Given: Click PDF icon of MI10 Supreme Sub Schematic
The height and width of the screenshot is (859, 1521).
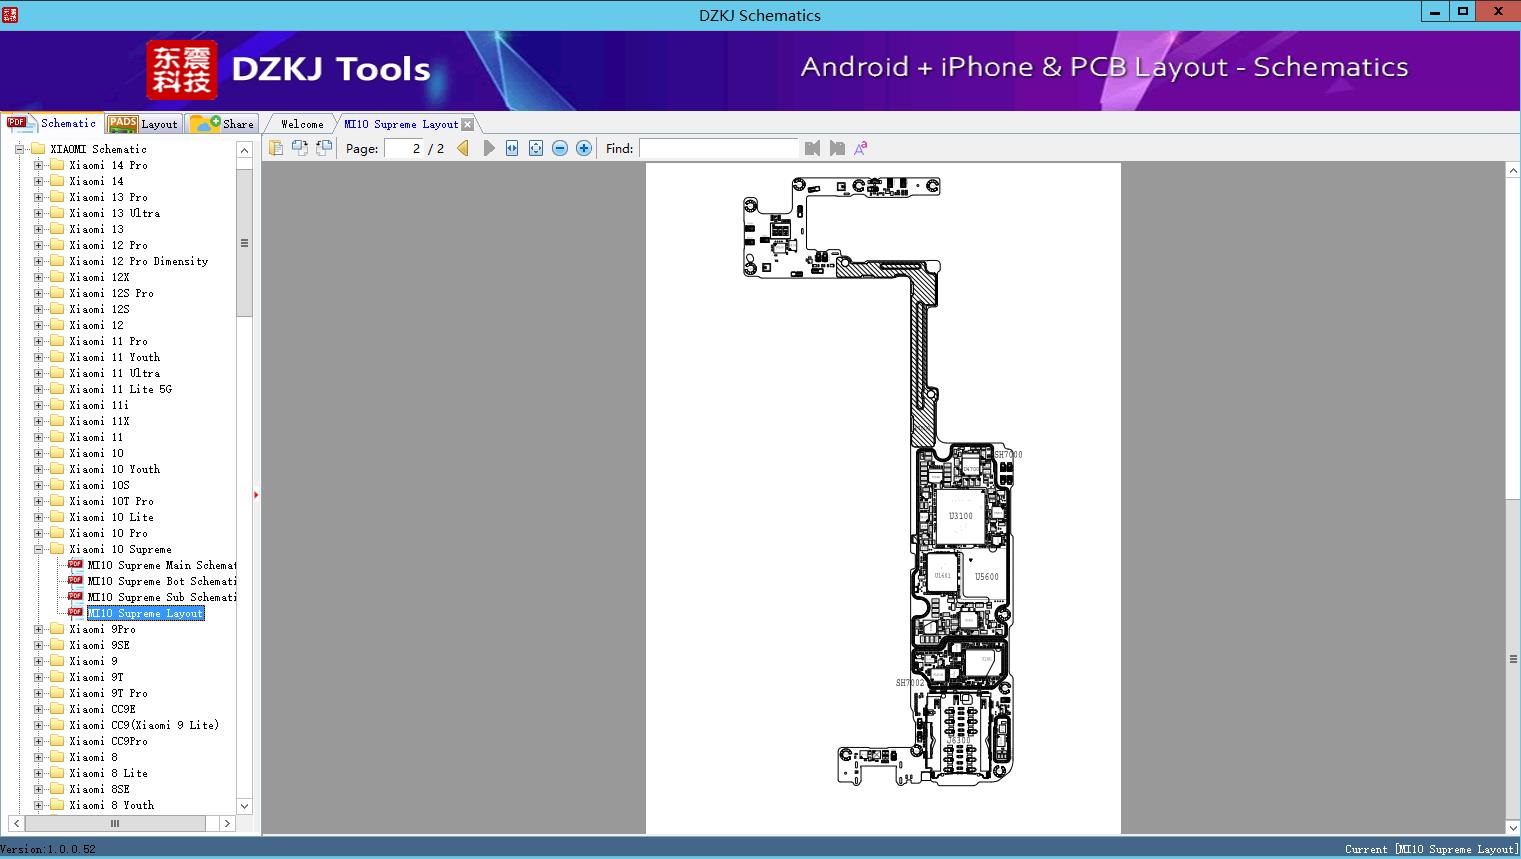Looking at the screenshot, I should (75, 597).
